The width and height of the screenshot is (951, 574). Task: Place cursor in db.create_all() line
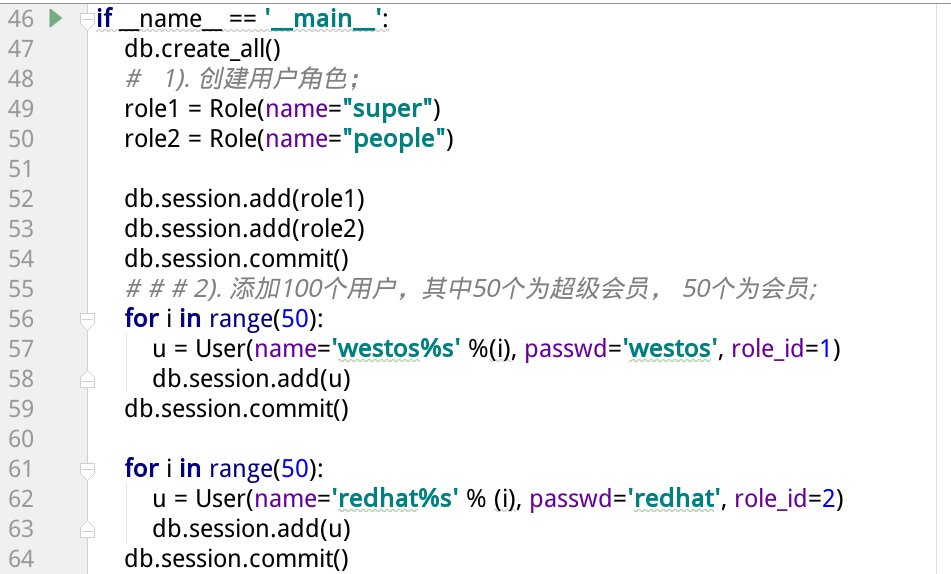click(x=203, y=49)
